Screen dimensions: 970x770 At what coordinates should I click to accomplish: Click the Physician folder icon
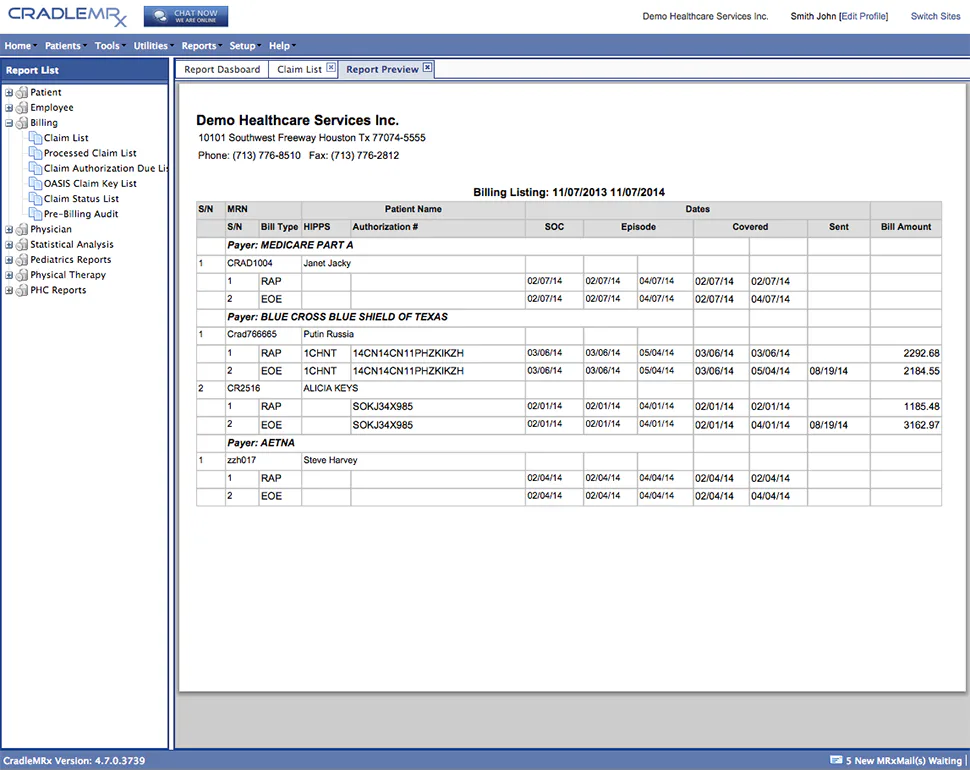coord(22,229)
